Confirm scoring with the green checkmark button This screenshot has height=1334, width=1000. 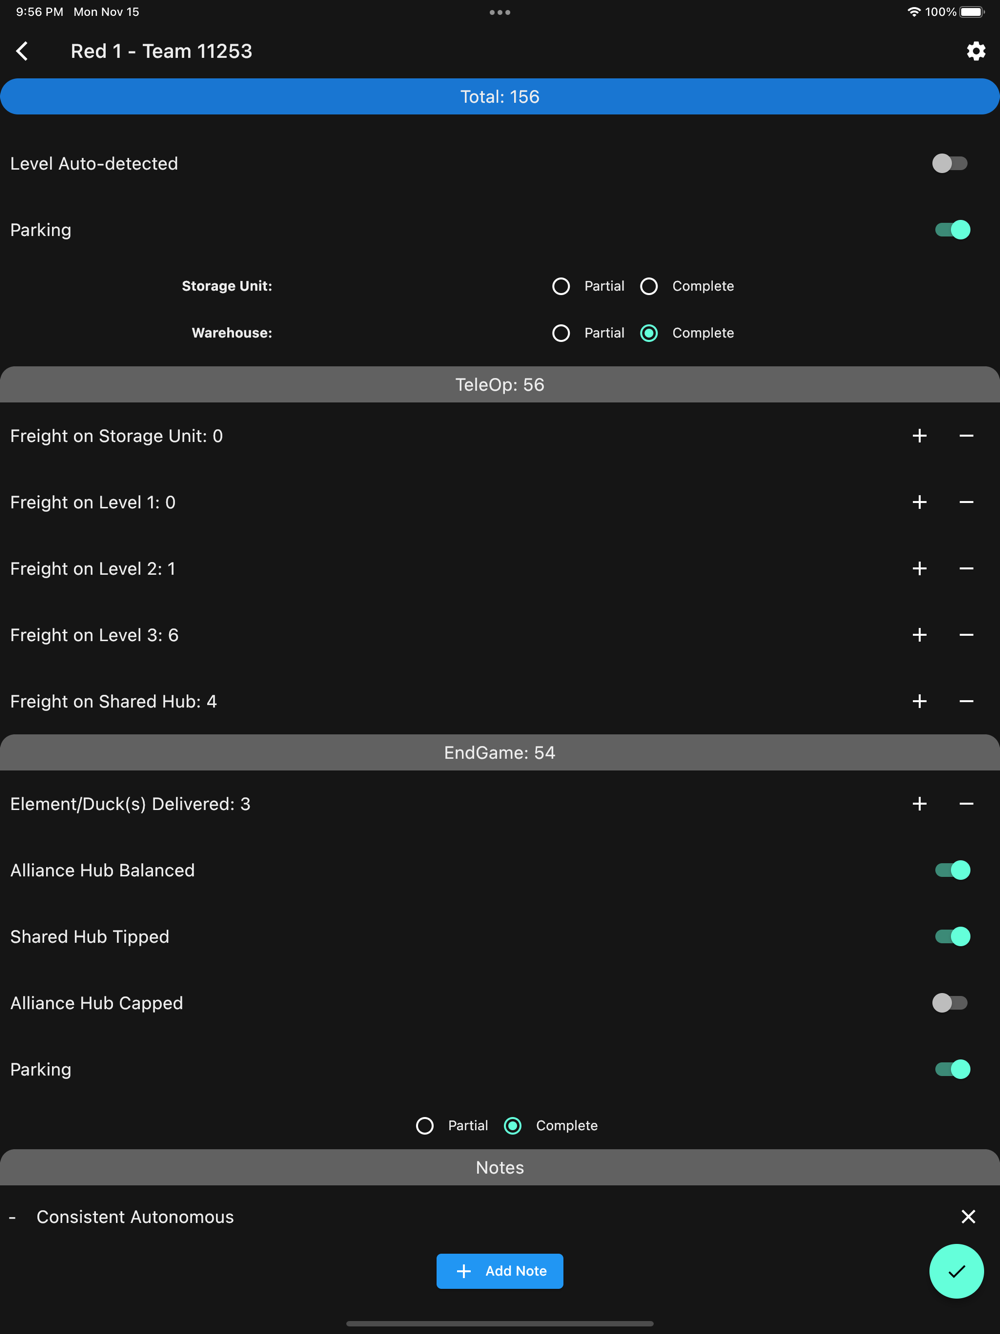tap(956, 1271)
